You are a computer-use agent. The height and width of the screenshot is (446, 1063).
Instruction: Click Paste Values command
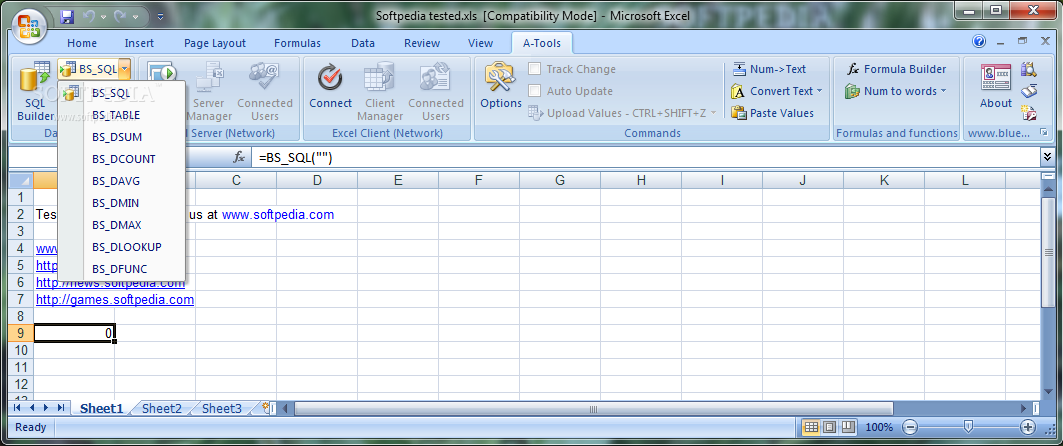point(773,113)
